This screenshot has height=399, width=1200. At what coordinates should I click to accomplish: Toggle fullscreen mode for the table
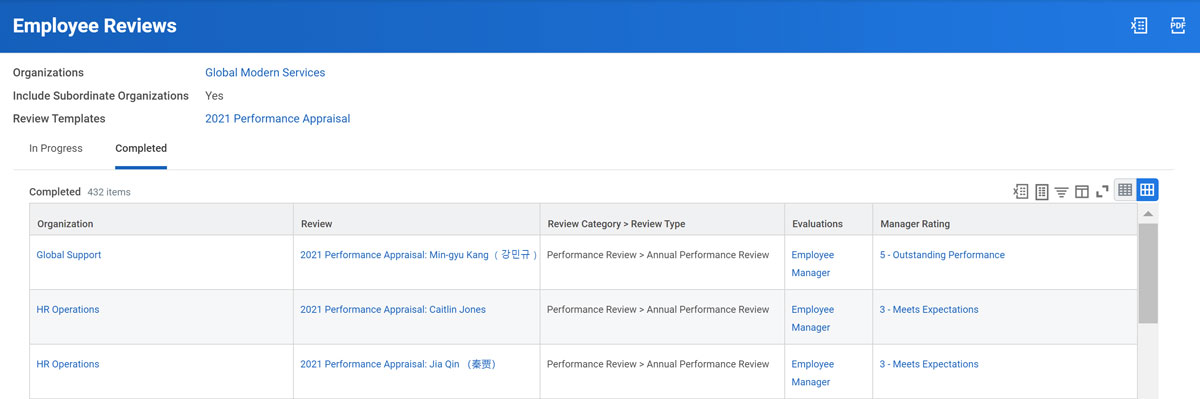[x=1102, y=191]
